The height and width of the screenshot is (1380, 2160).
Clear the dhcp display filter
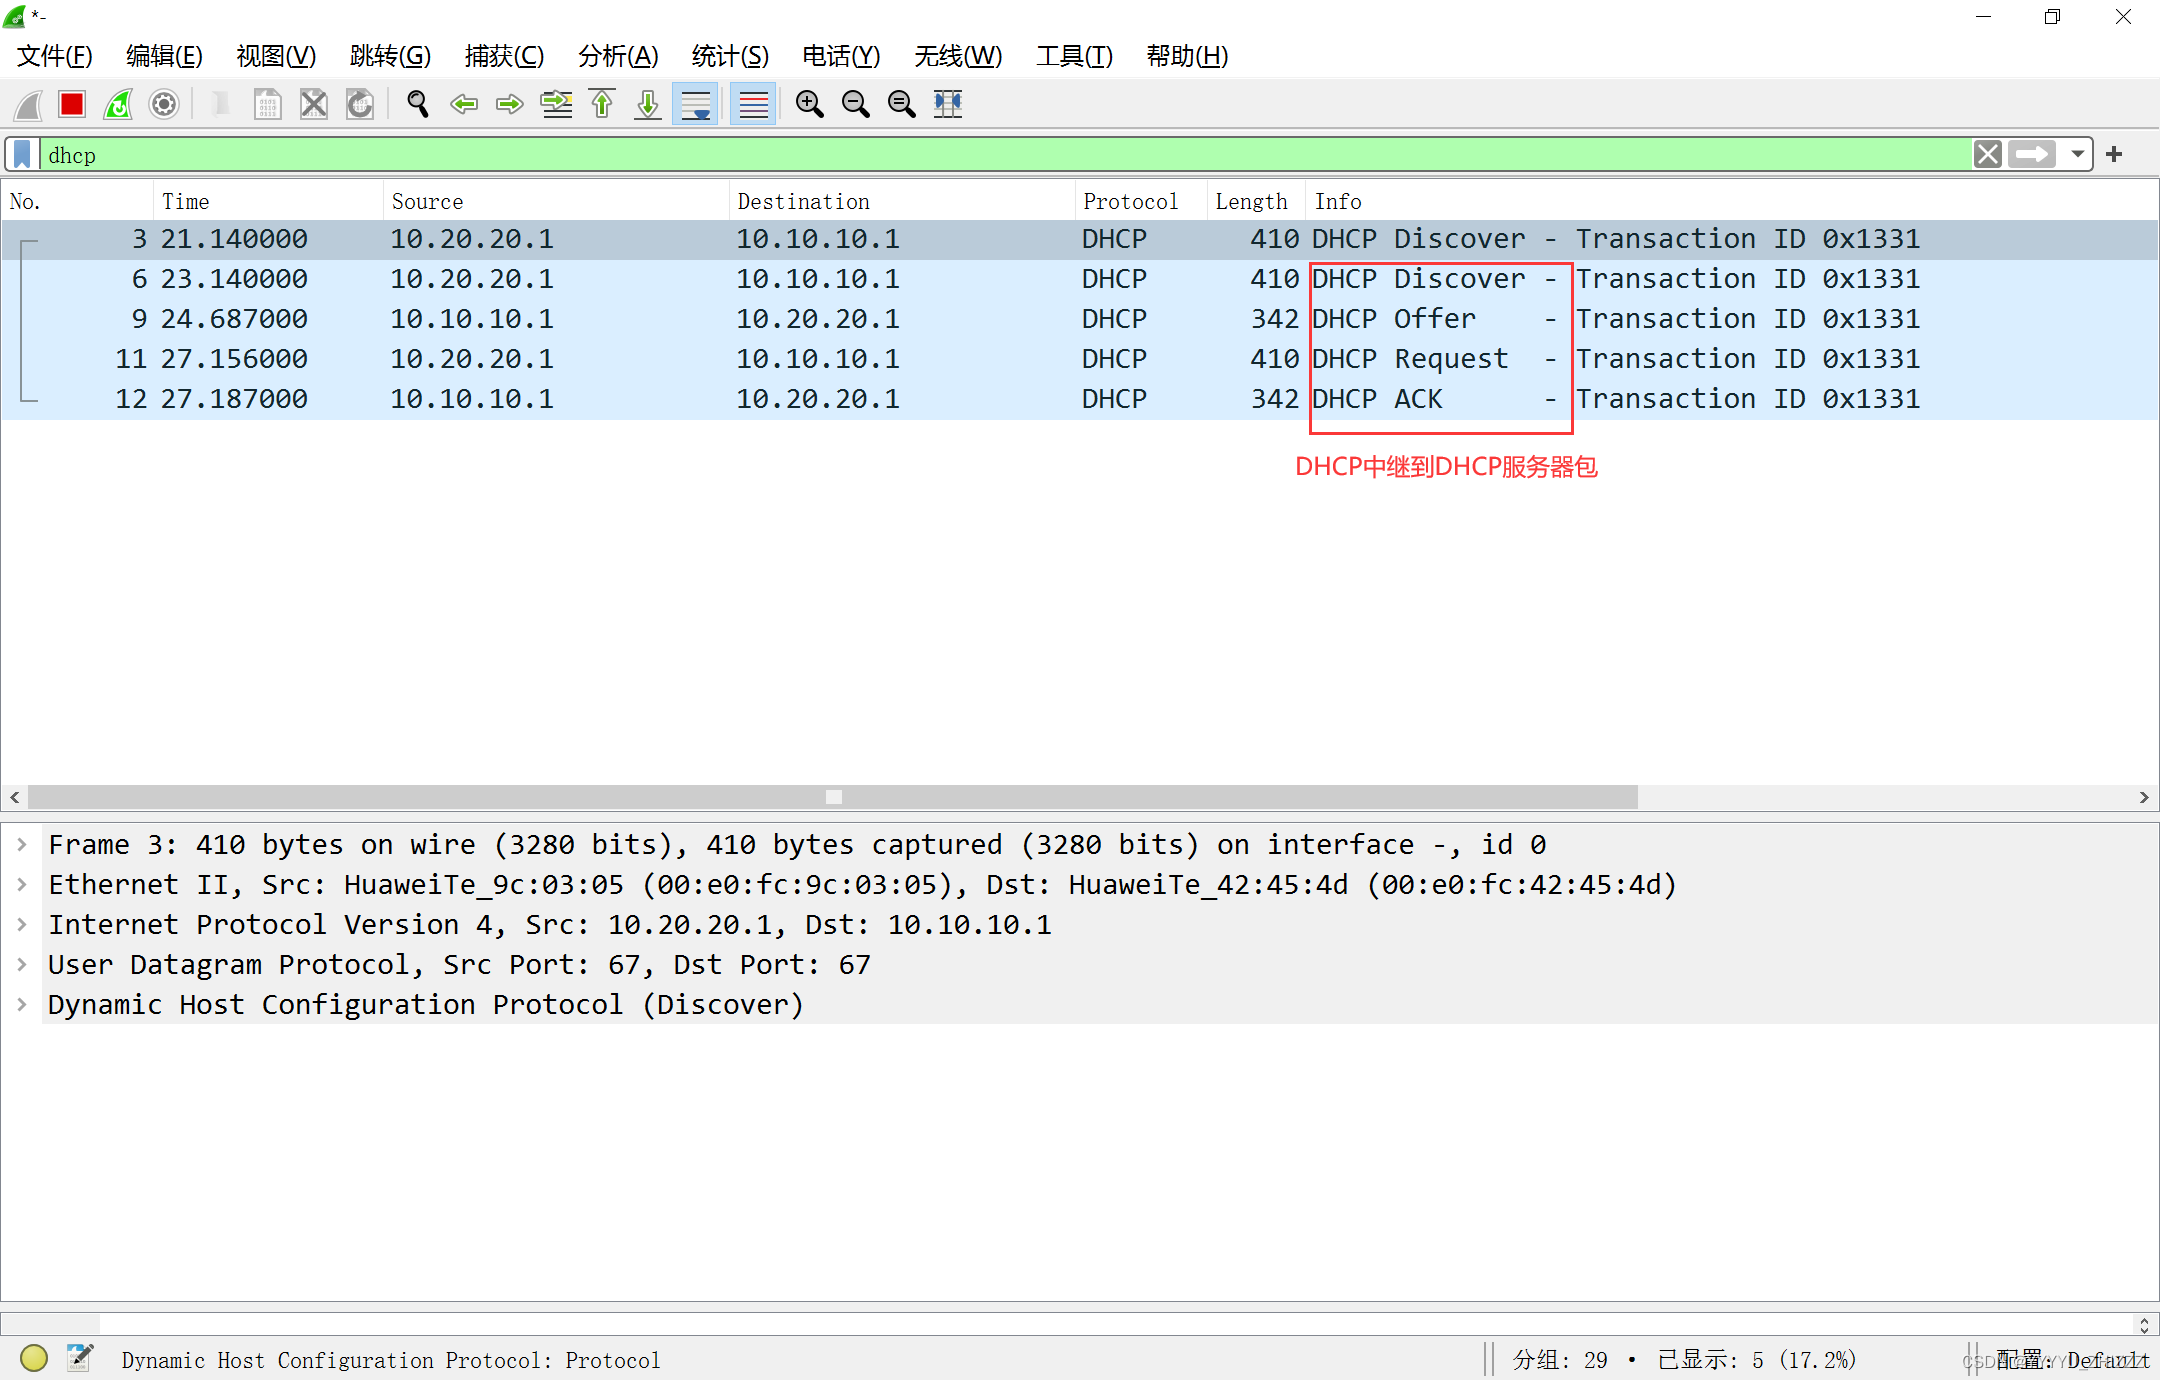click(x=1988, y=155)
